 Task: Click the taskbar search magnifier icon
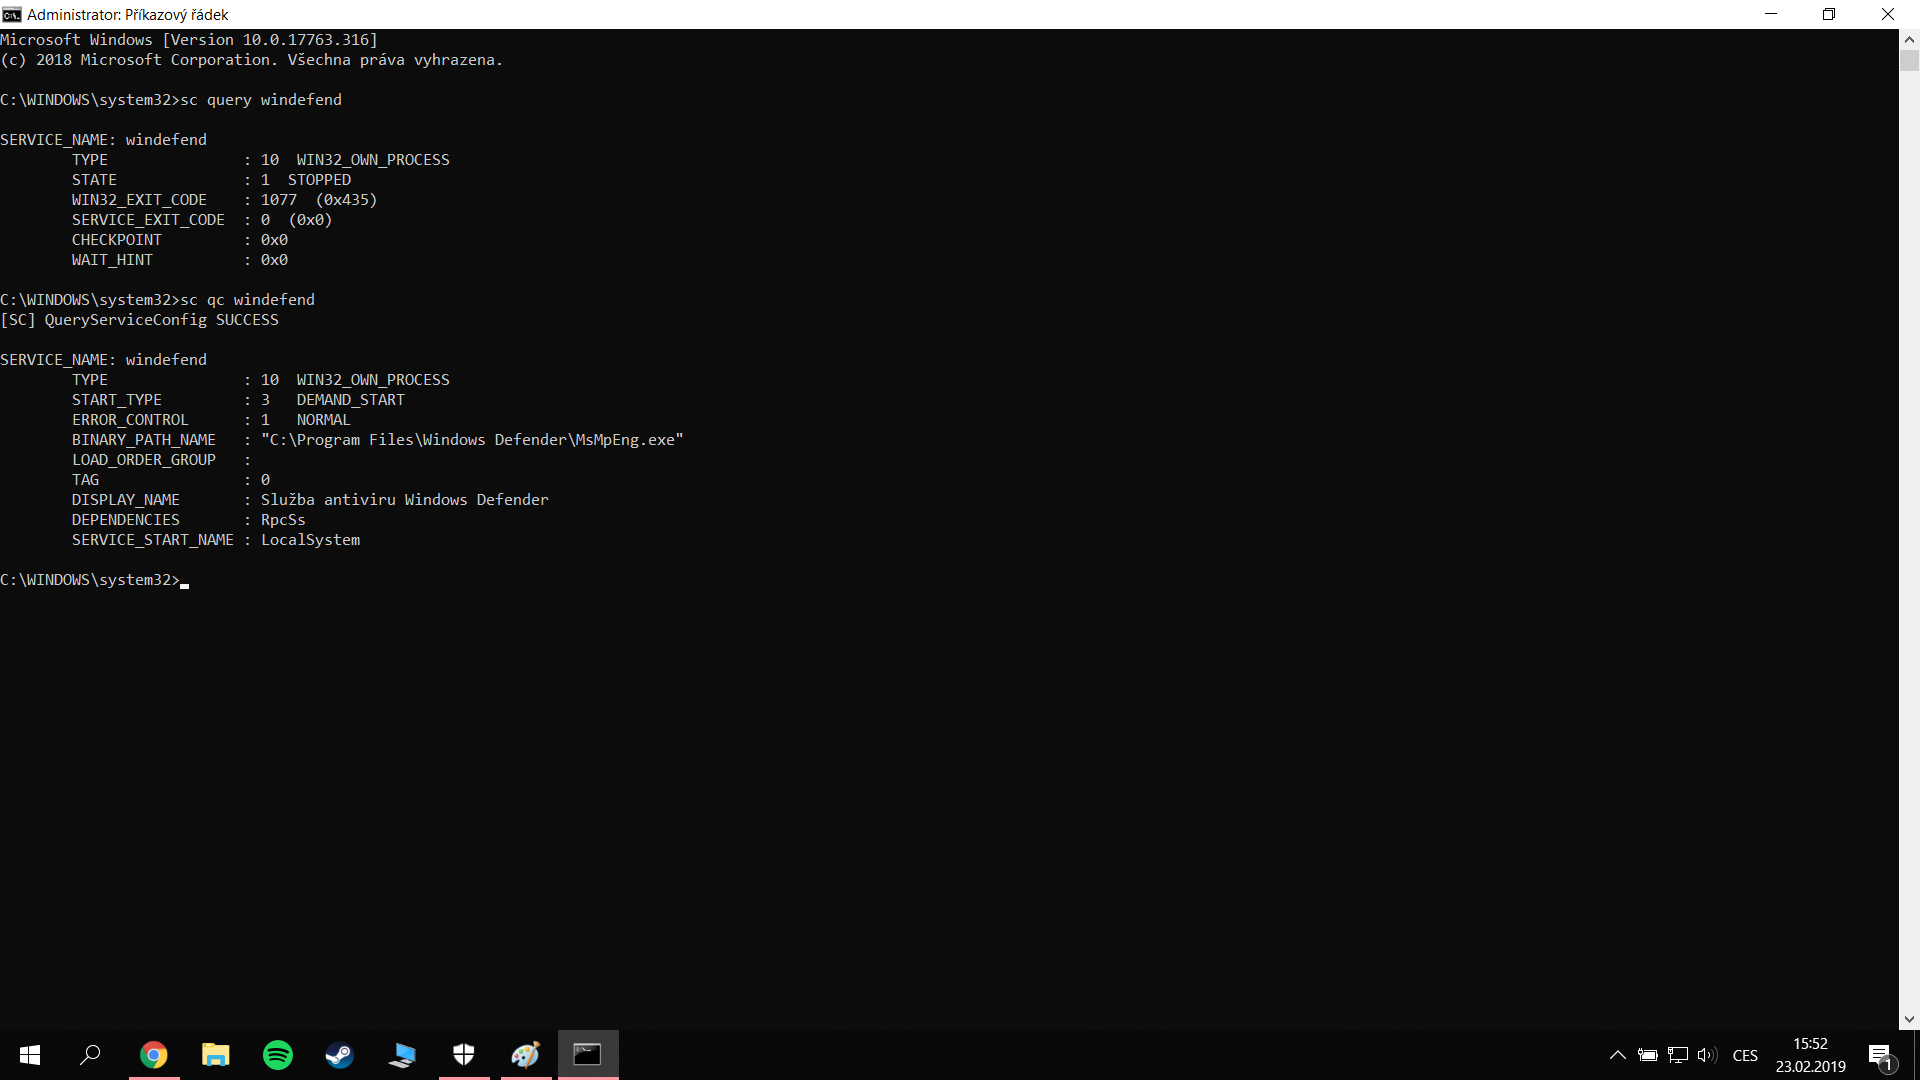[x=90, y=1055]
